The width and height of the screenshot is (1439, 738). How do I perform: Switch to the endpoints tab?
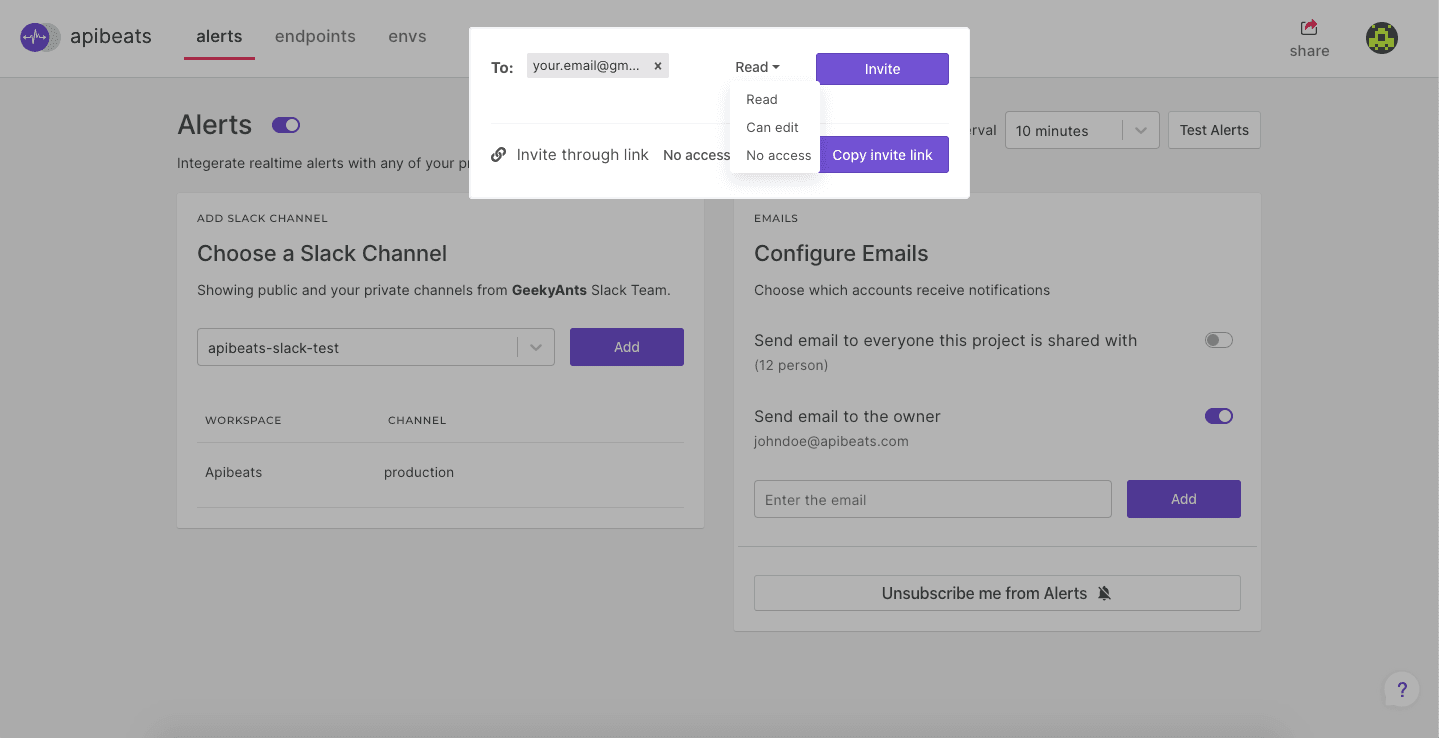pyautogui.click(x=315, y=36)
